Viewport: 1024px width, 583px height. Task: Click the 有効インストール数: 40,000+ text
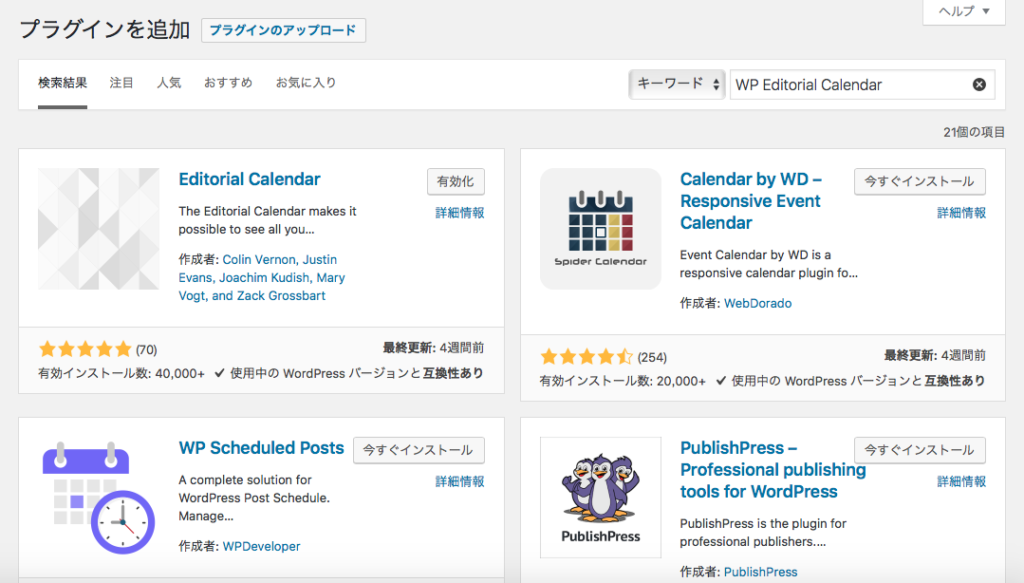tap(121, 373)
